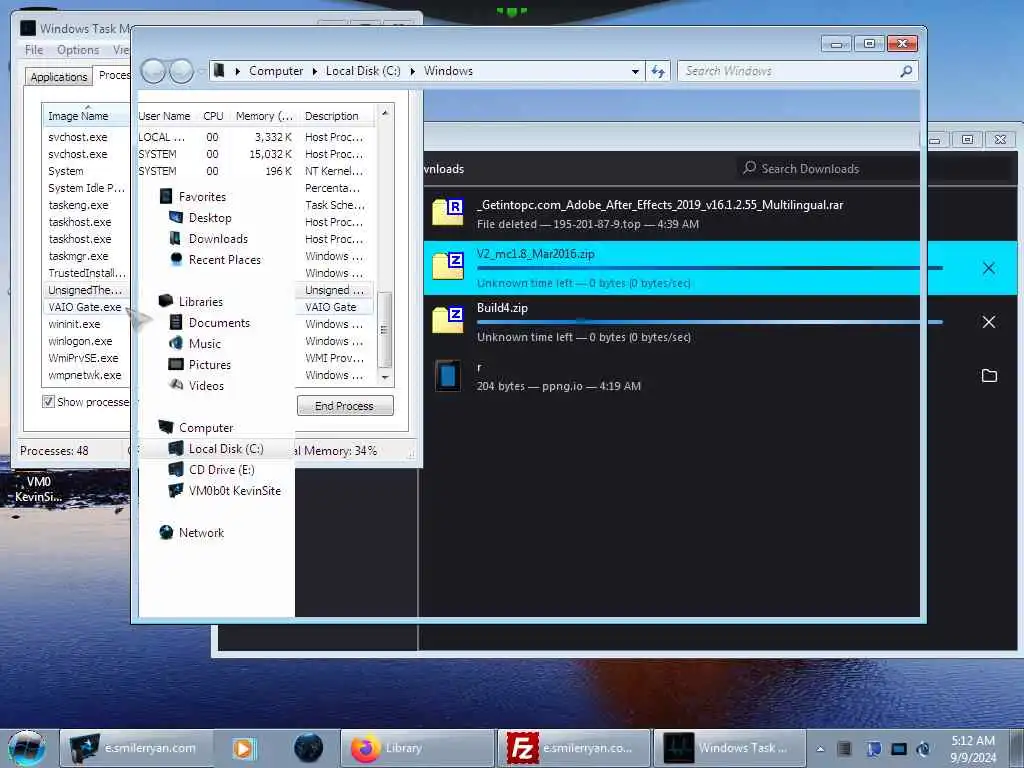
Task: Click the refresh button beside the address bar
Action: (658, 71)
